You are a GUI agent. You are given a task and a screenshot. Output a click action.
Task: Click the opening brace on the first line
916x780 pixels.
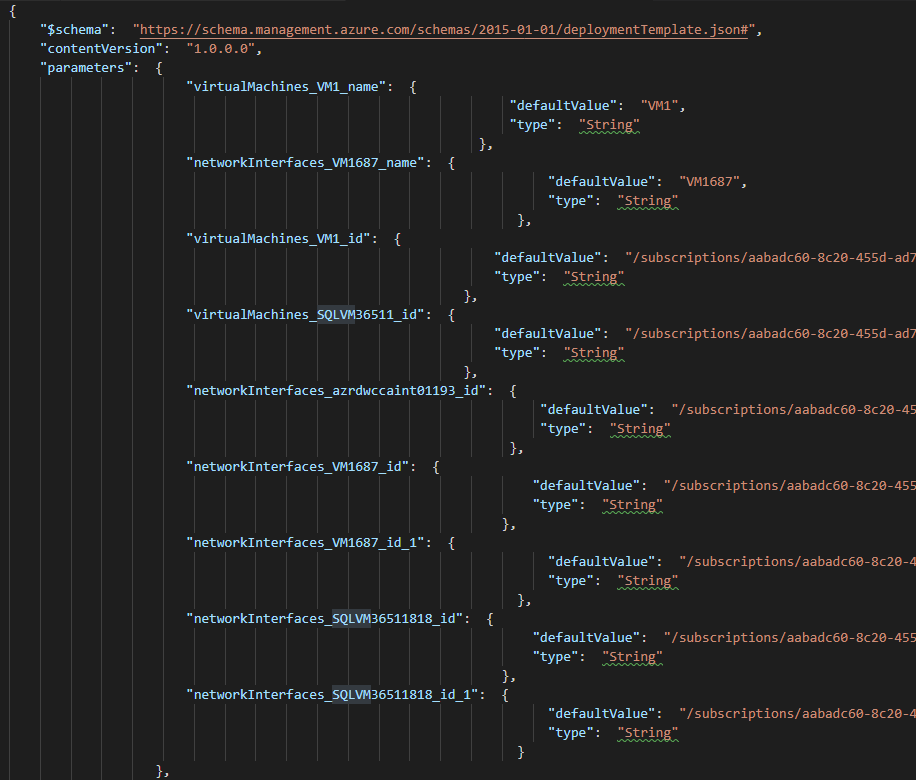coord(12,11)
